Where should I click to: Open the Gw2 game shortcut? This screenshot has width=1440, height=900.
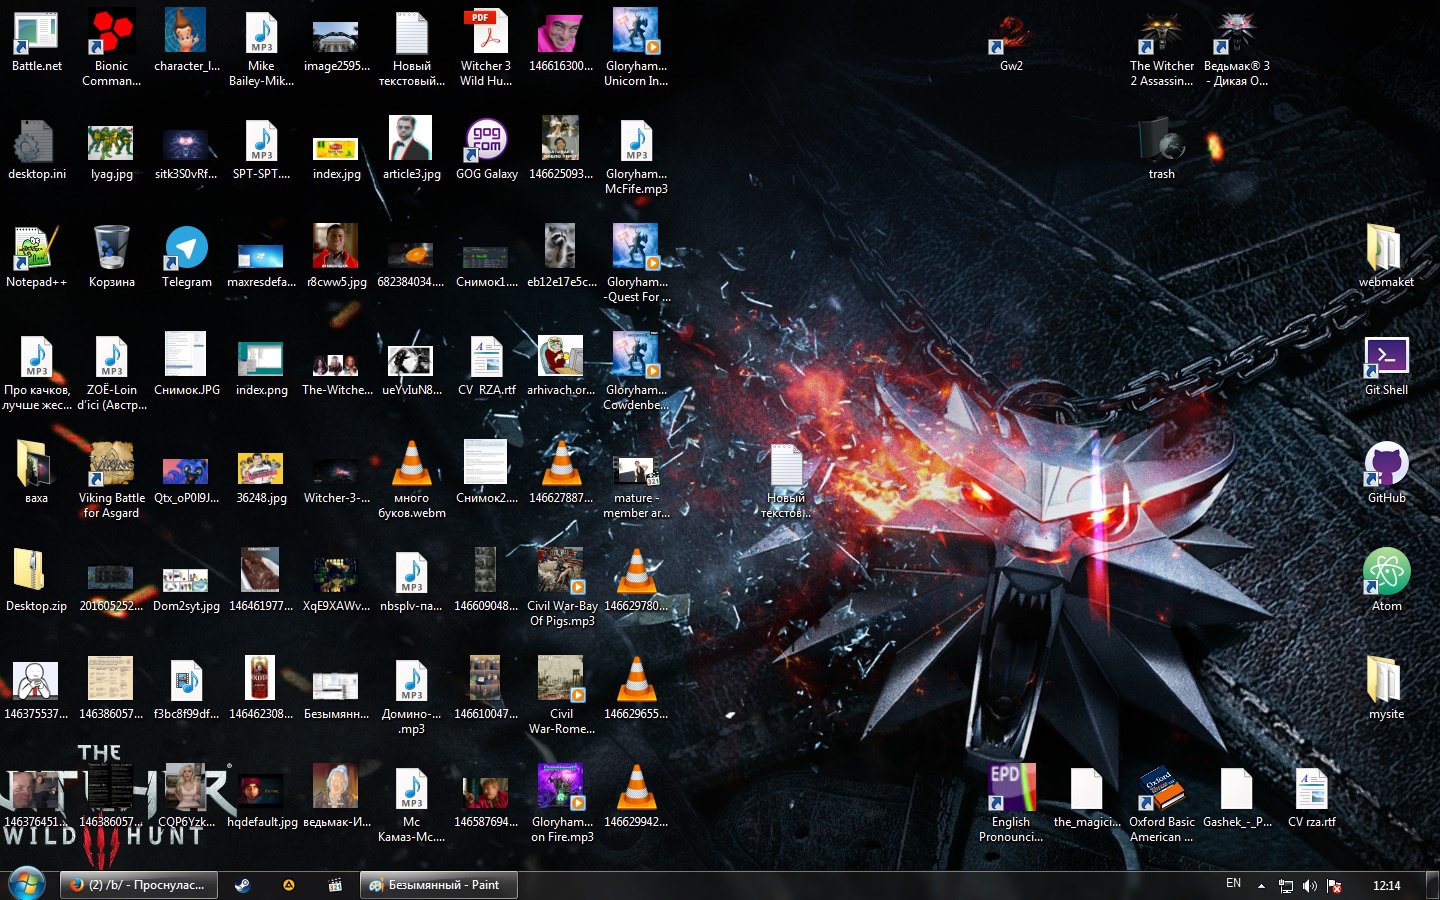tap(1011, 42)
